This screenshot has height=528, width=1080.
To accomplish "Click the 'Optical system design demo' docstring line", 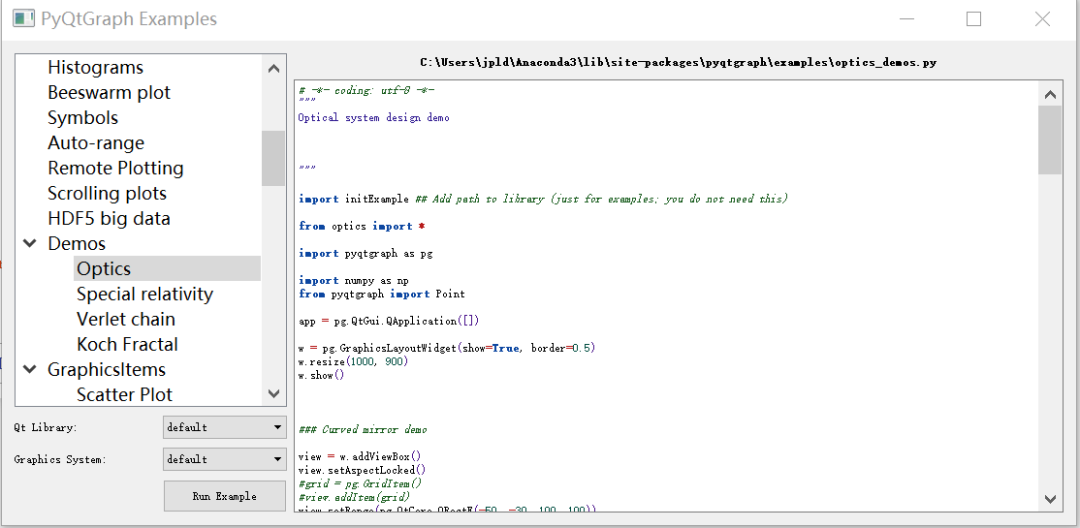I will click(373, 118).
